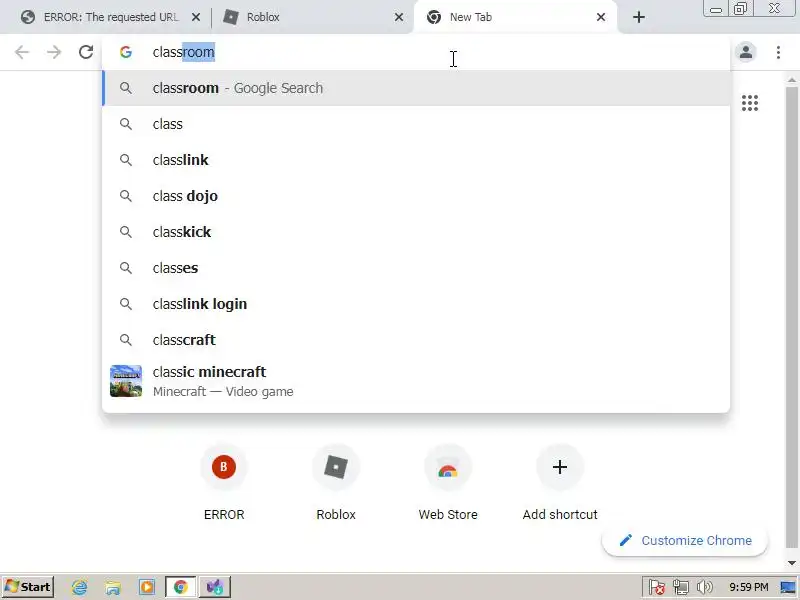Choose the 'classes' suggestion
The image size is (800, 600).
(x=416, y=268)
